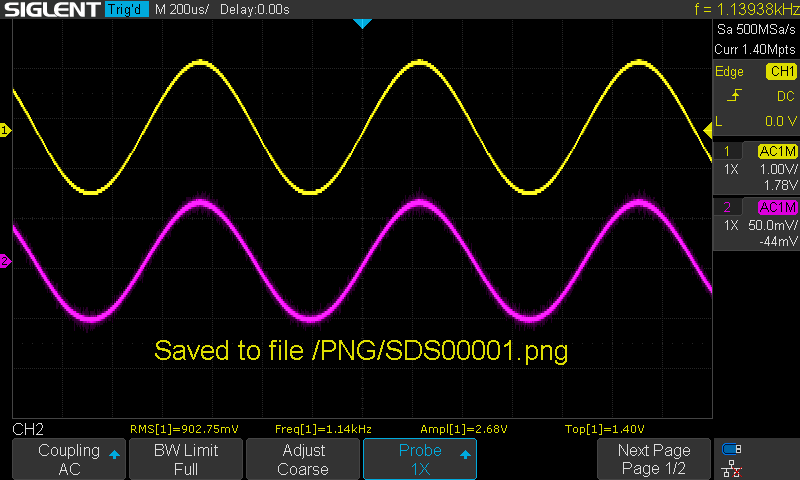Click the Saved to file message

[361, 350]
